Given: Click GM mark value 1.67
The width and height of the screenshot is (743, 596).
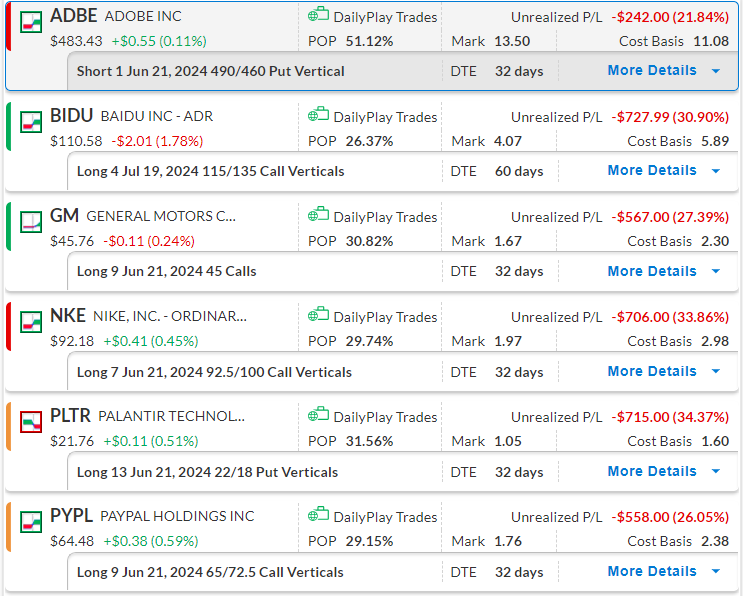Looking at the screenshot, I should (x=508, y=241).
